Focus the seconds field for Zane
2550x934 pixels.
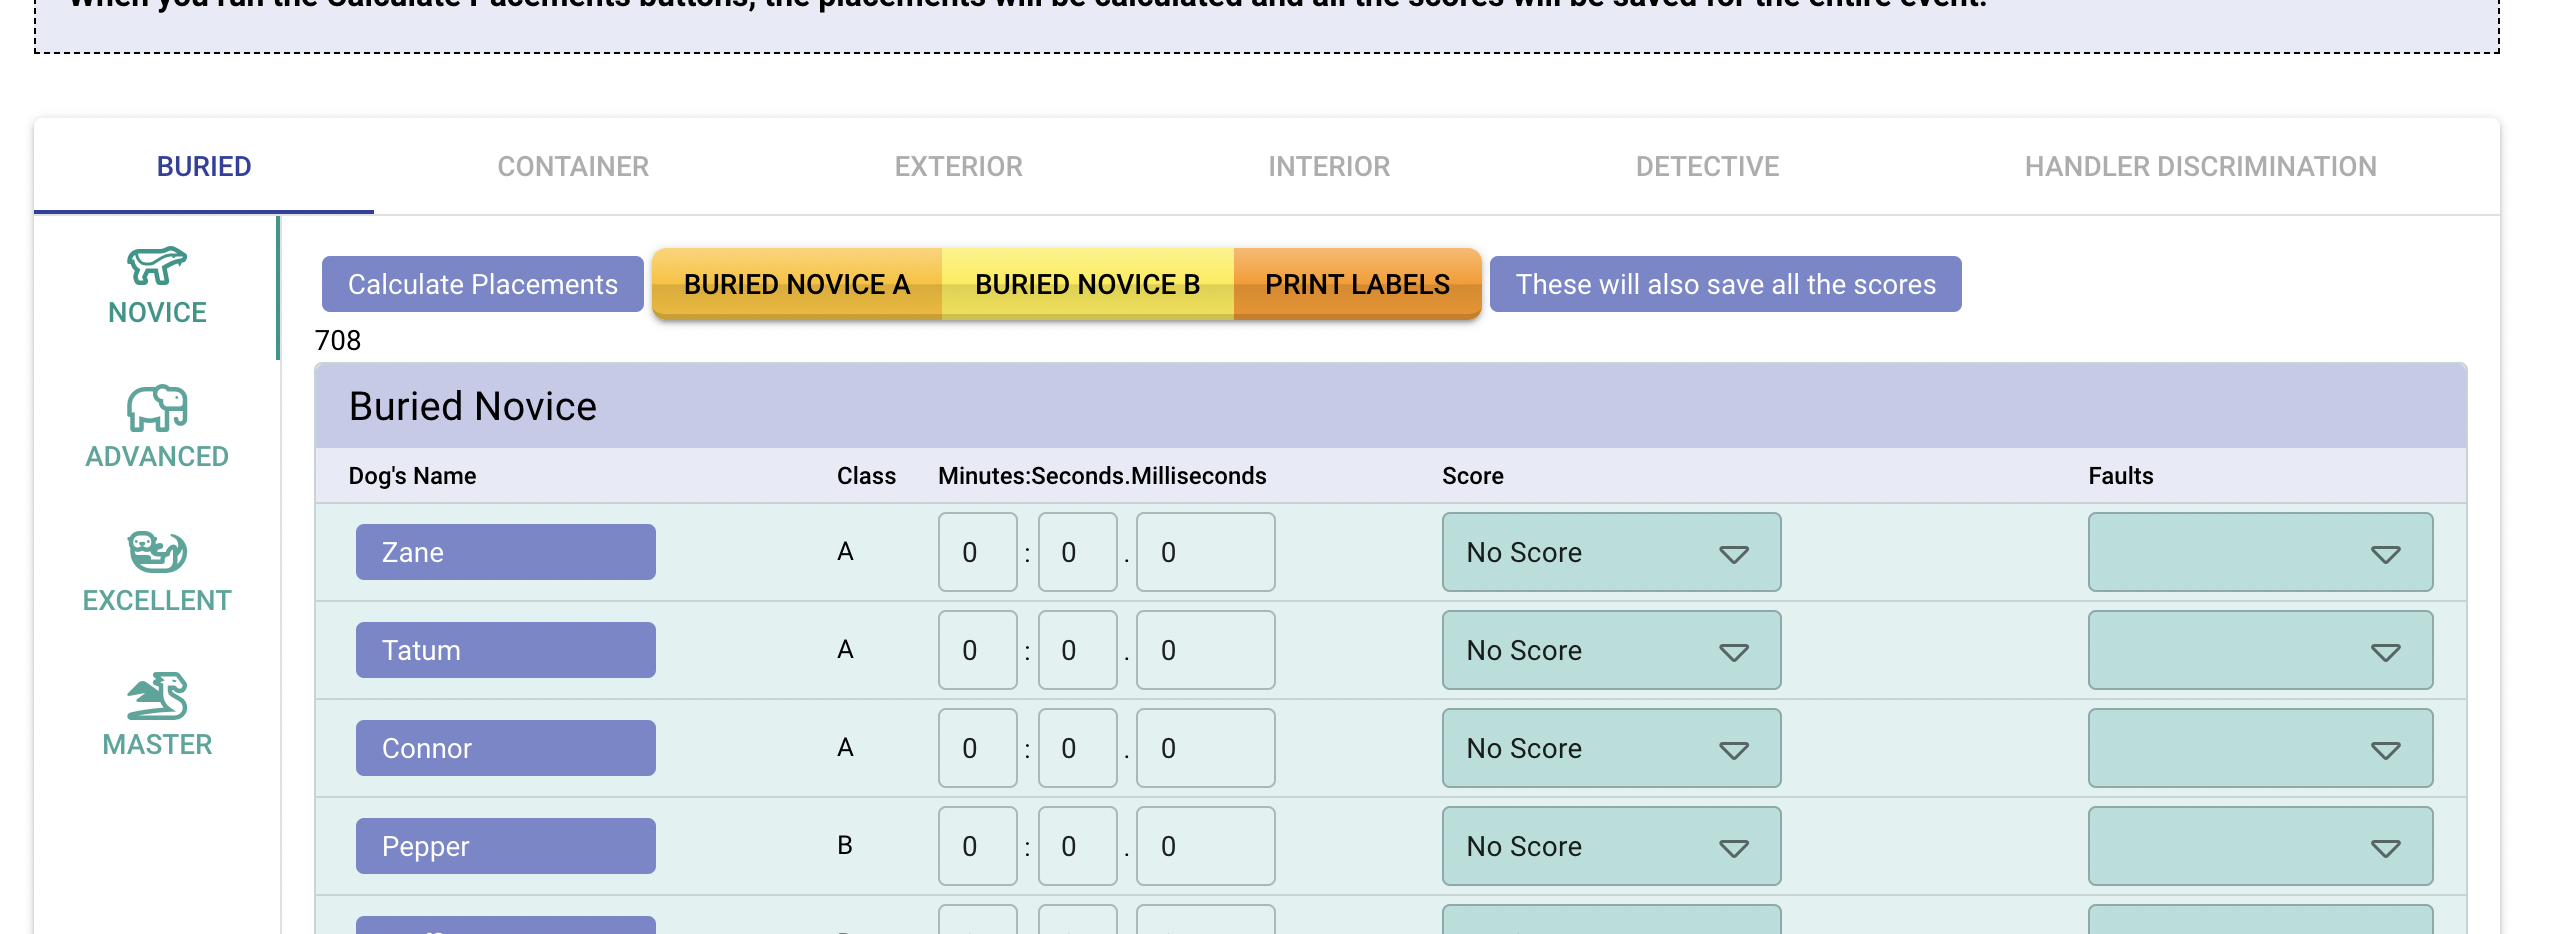pos(1077,552)
